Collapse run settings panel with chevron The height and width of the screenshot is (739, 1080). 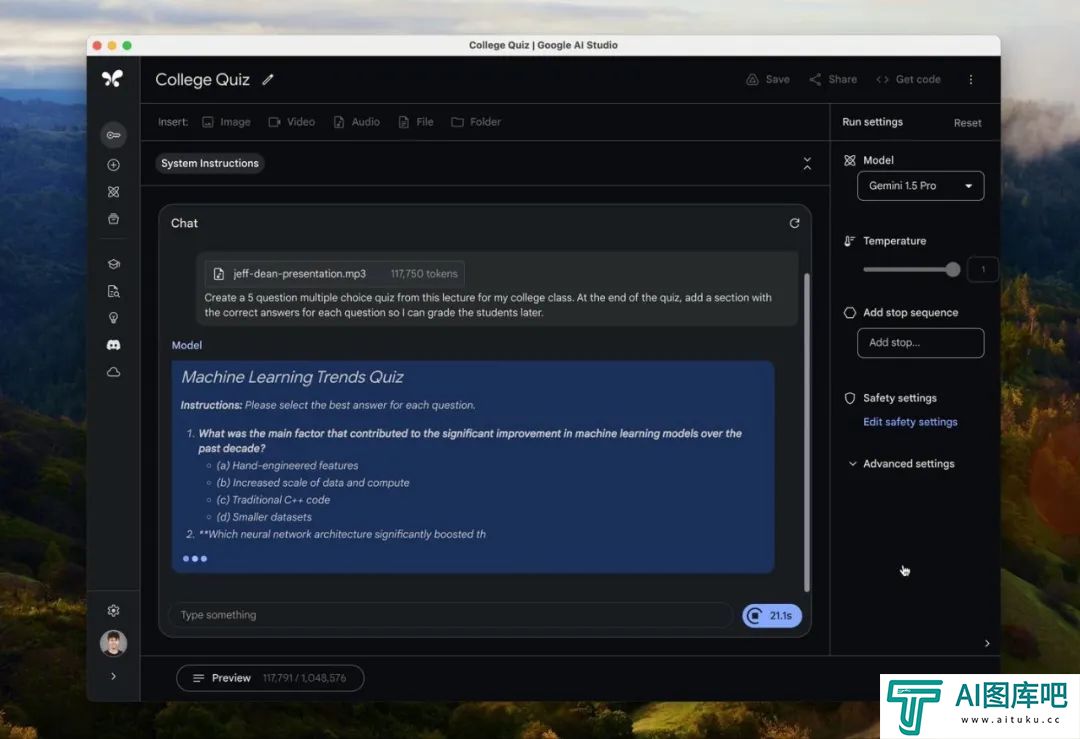click(x=987, y=643)
